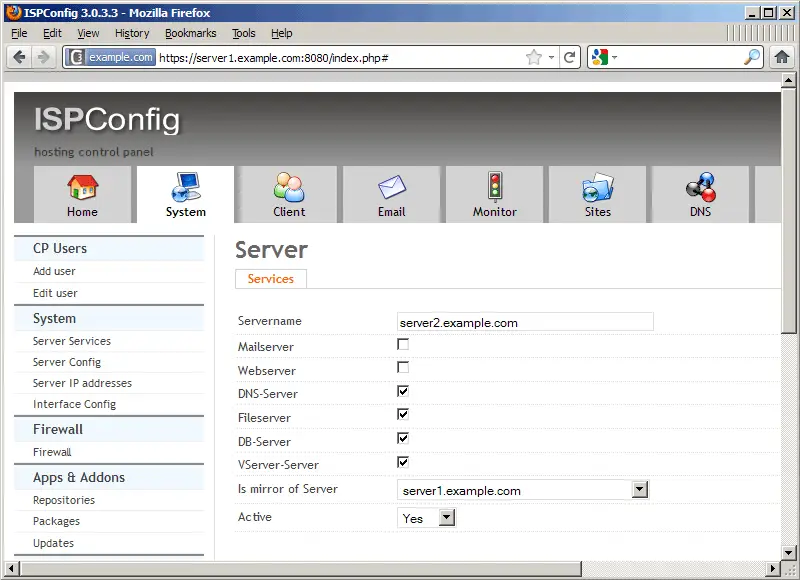
Task: Click the search magnifier icon
Action: 752,57
